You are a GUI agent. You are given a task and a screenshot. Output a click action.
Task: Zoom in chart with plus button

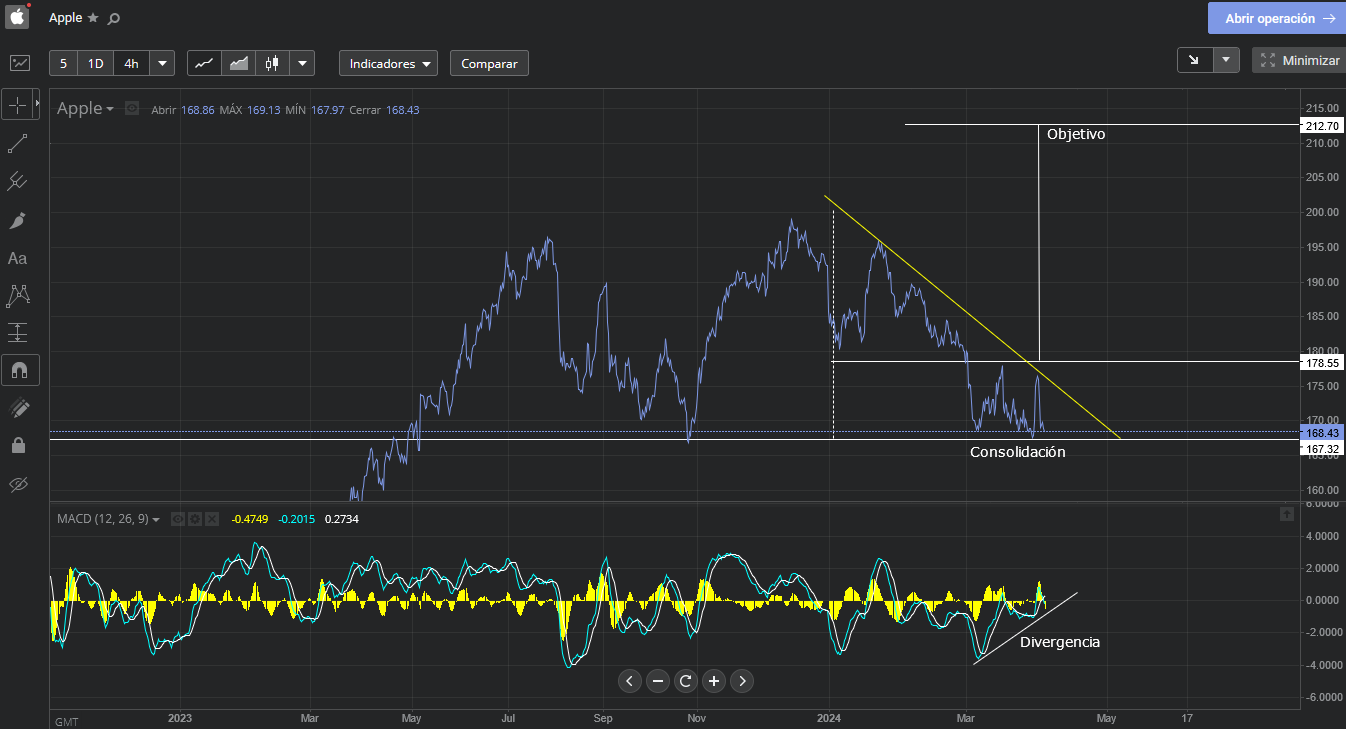pyautogui.click(x=713, y=682)
